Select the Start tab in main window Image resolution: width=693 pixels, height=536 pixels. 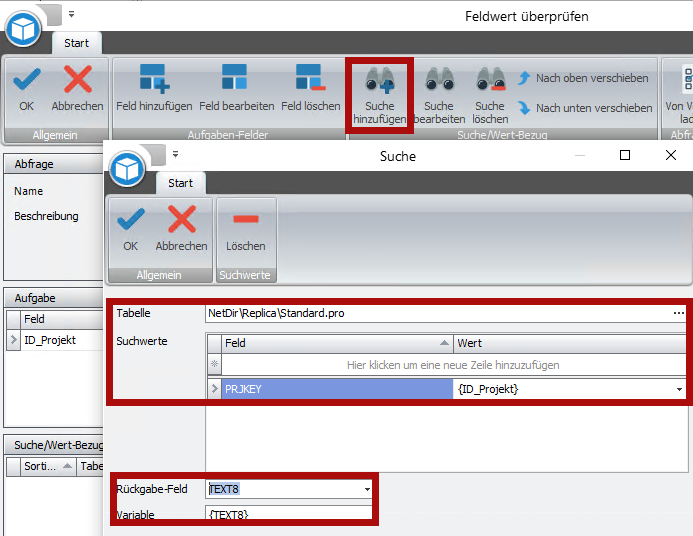[x=76, y=43]
